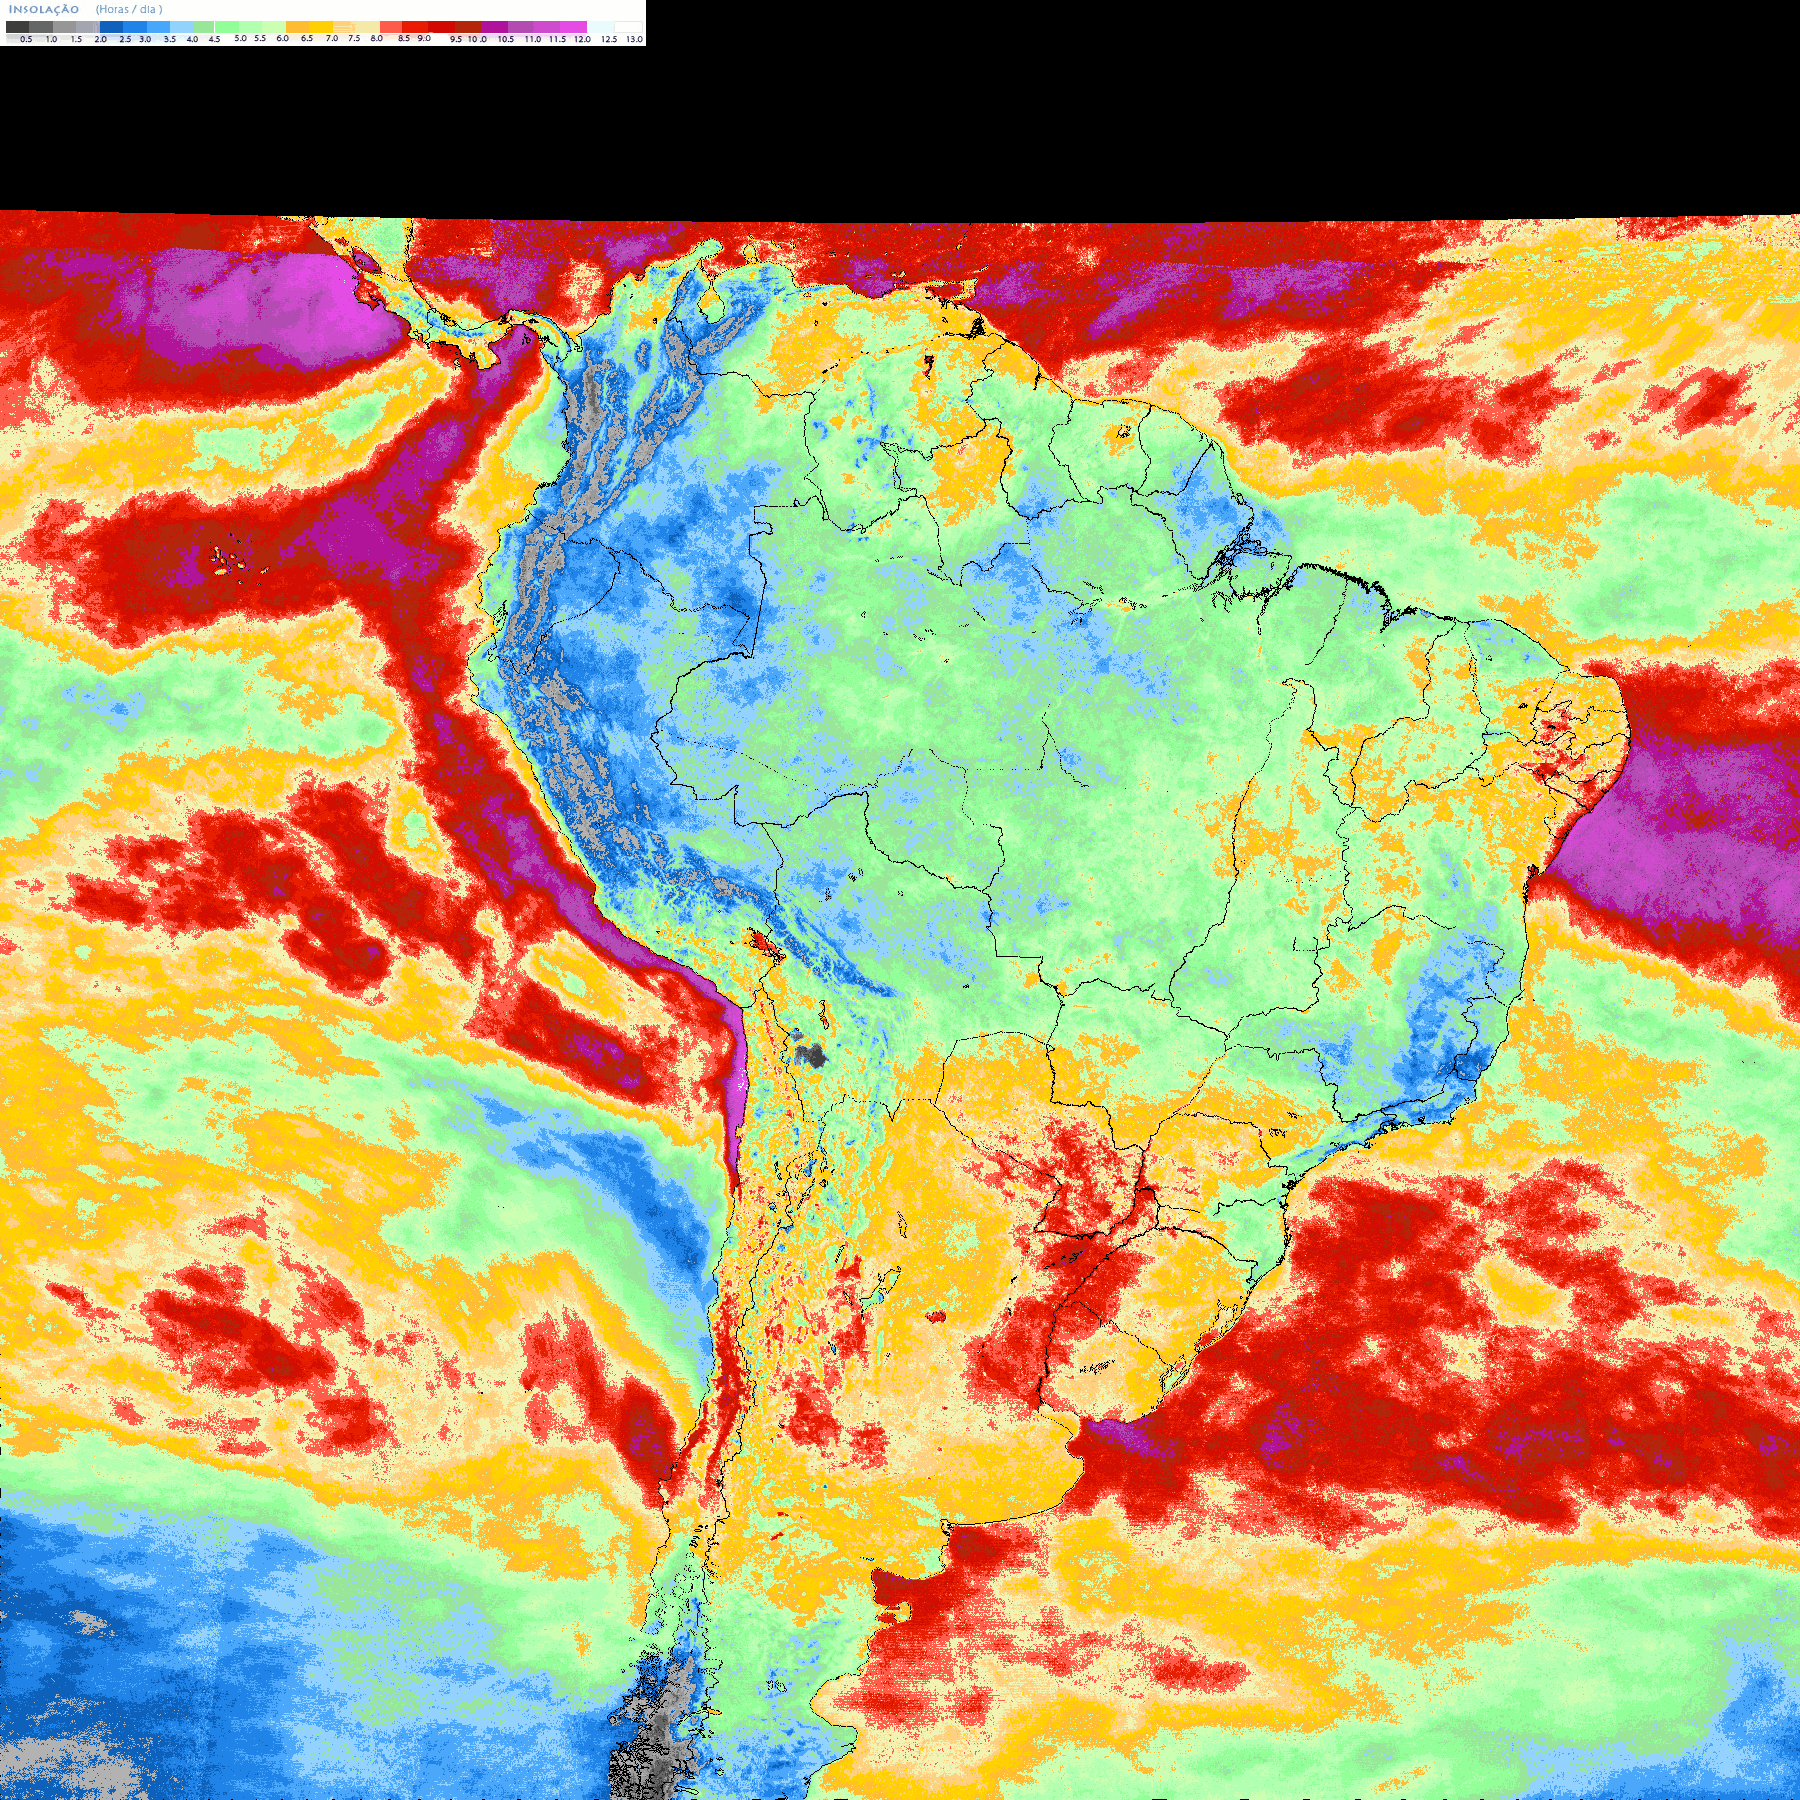Pick the gold yellow swatch before 7.0

click(x=321, y=27)
